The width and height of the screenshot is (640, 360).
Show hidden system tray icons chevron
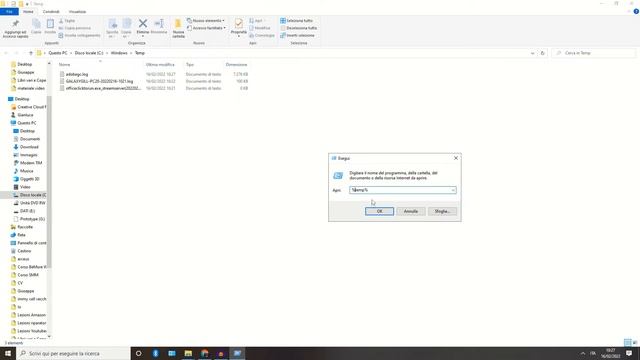click(583, 353)
